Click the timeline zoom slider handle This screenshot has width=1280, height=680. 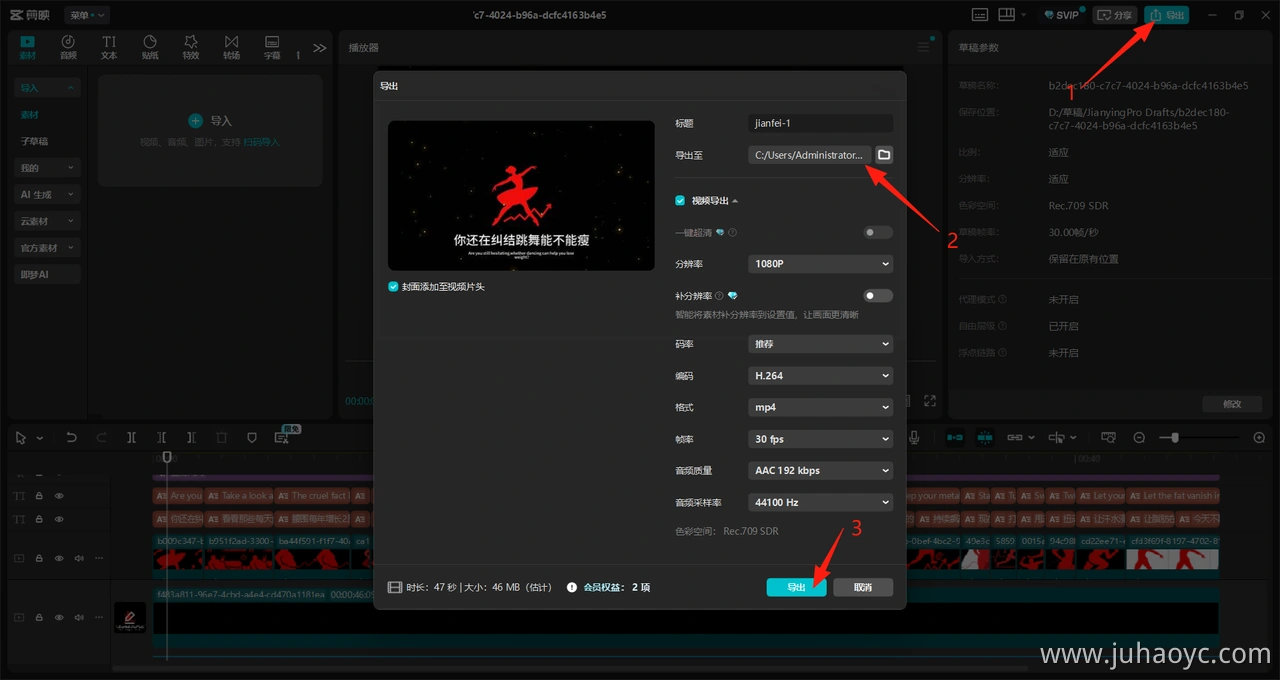click(x=1175, y=438)
